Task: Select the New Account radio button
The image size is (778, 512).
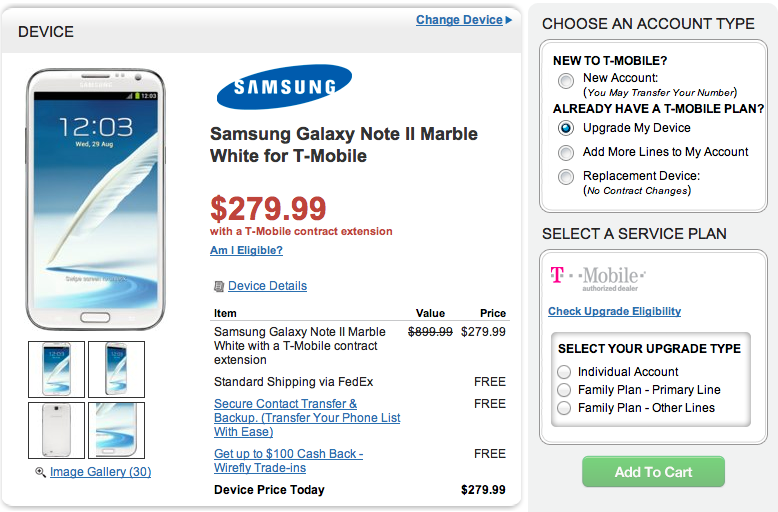Action: click(567, 81)
